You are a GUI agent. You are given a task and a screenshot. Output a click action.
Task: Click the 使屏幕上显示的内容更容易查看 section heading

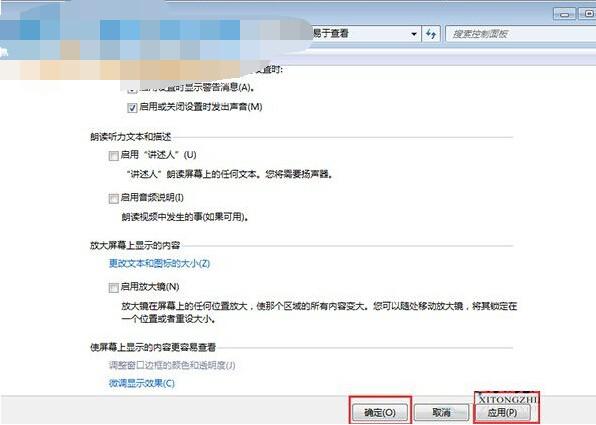tap(153, 347)
